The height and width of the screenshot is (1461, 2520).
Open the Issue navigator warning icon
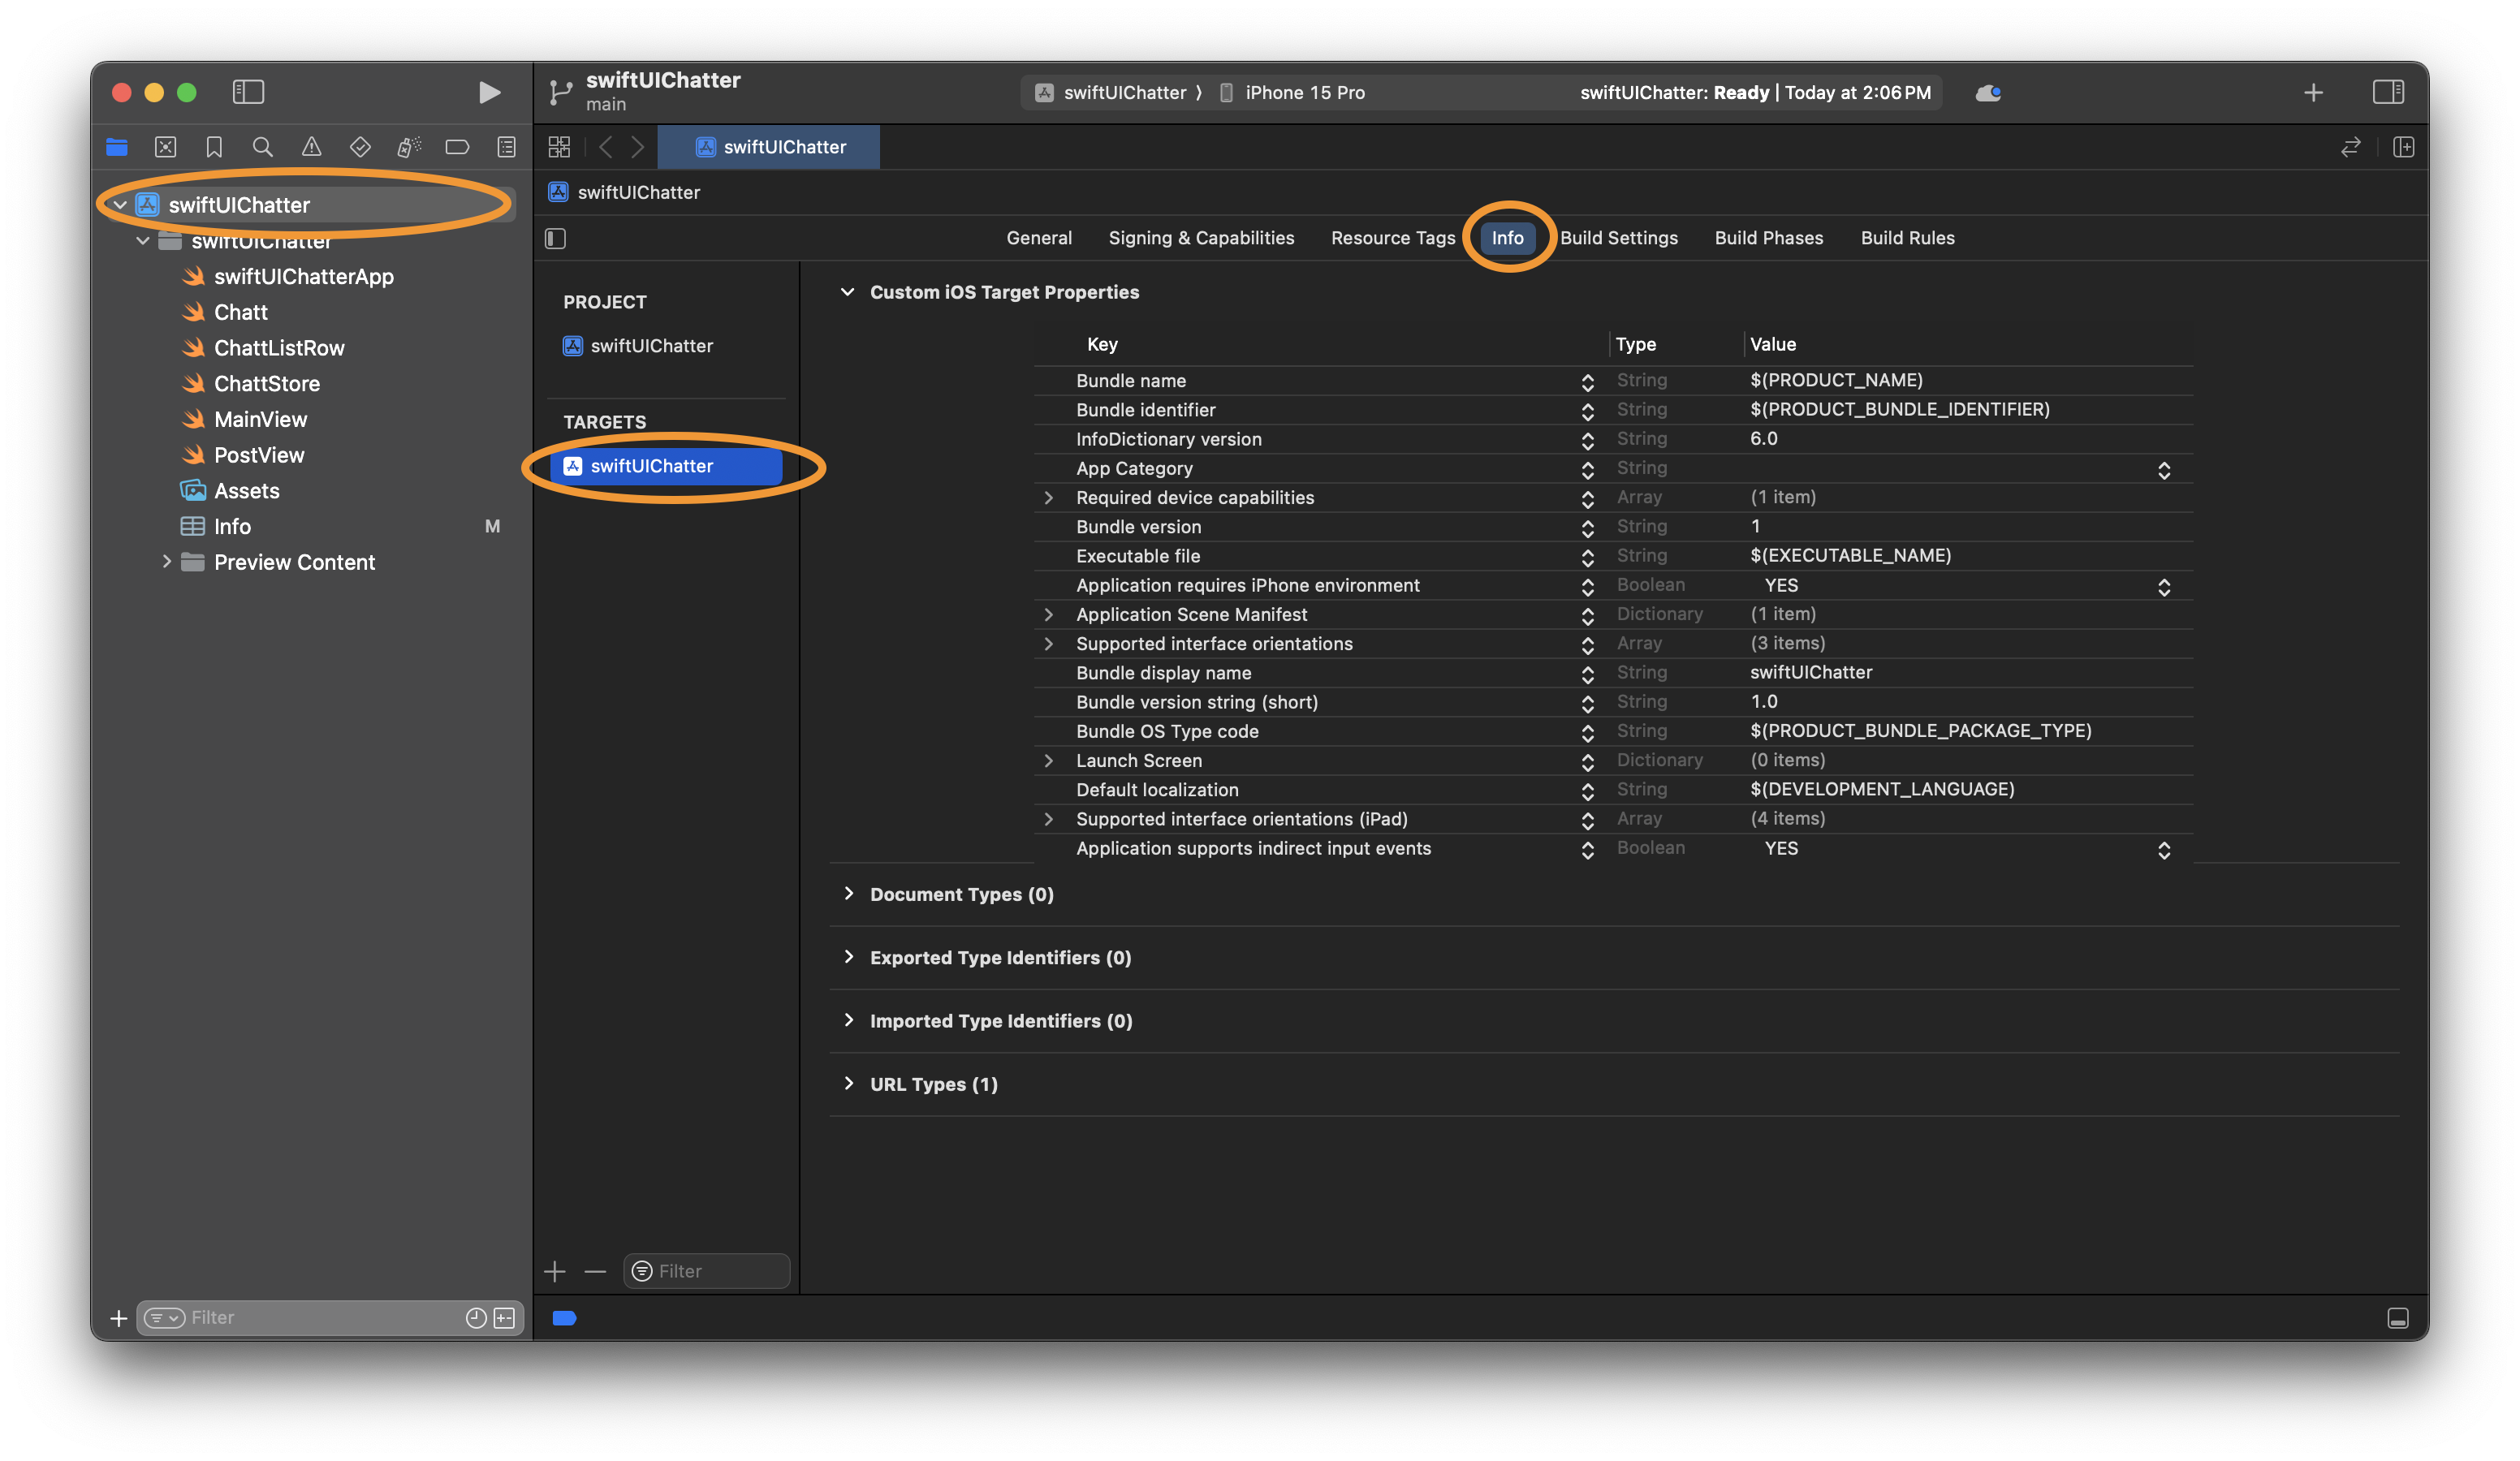click(312, 147)
